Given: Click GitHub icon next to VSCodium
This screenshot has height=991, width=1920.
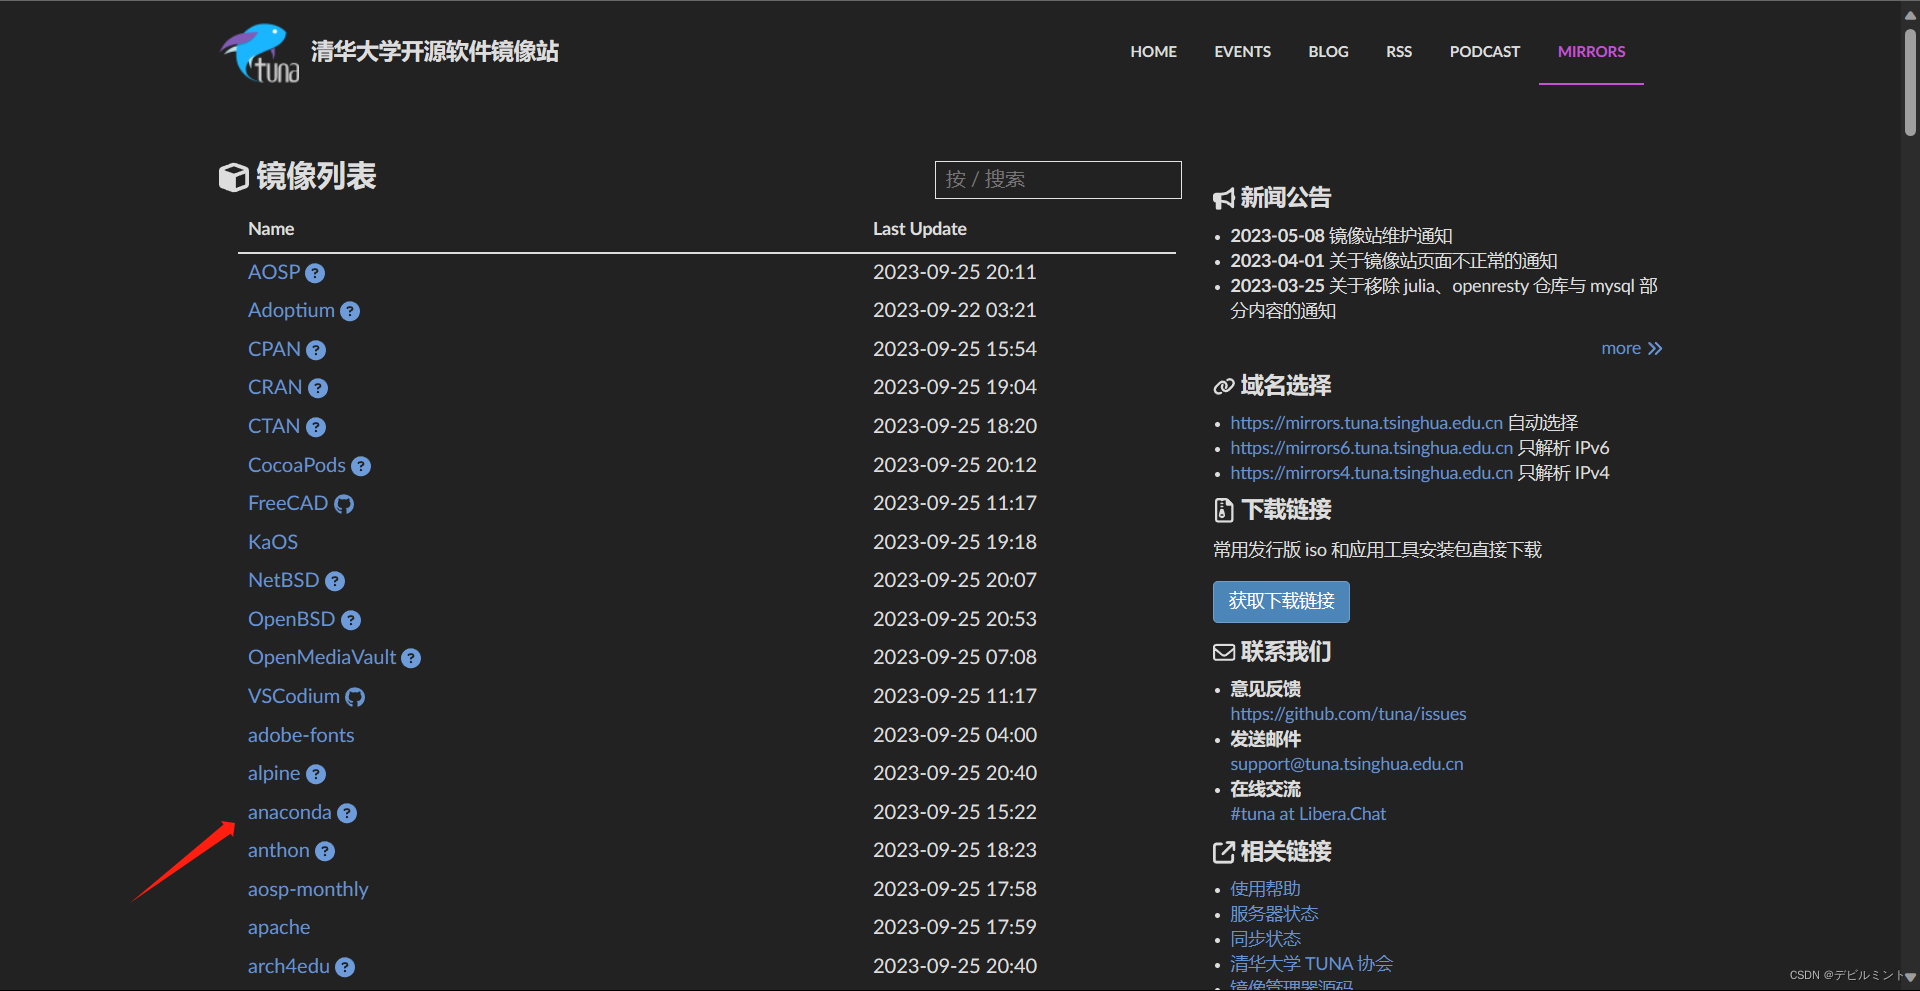Looking at the screenshot, I should 355,697.
